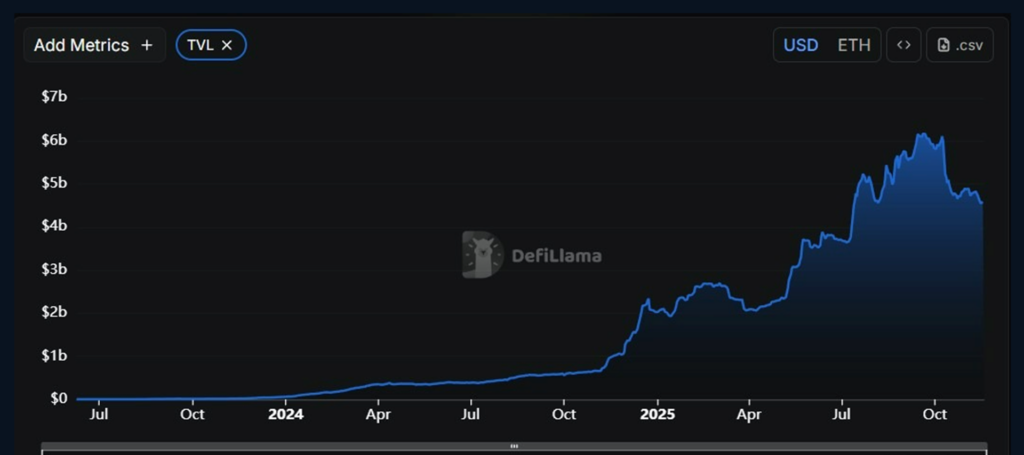Click the $6b y-axis label
This screenshot has height=455, width=1024.
(x=54, y=140)
